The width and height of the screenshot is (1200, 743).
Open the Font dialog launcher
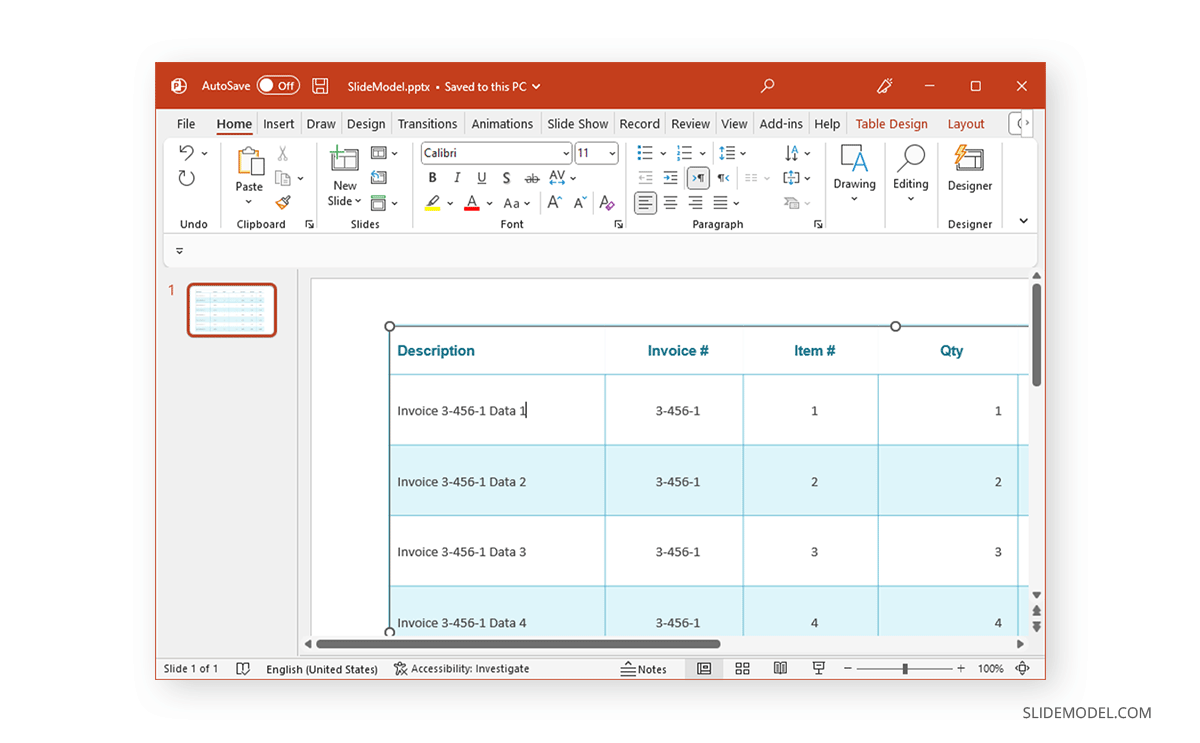click(618, 224)
